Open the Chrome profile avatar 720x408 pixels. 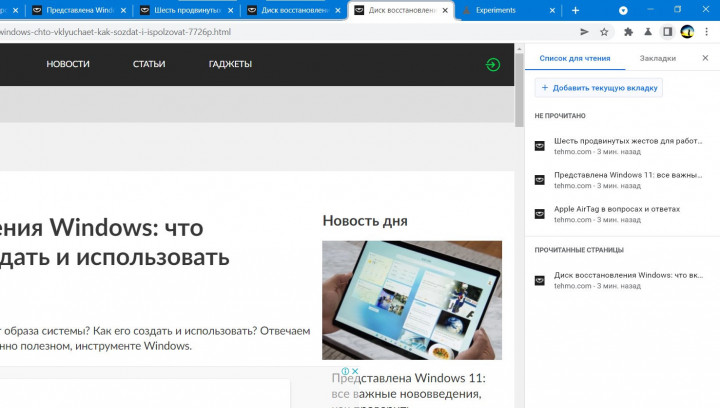coord(687,32)
